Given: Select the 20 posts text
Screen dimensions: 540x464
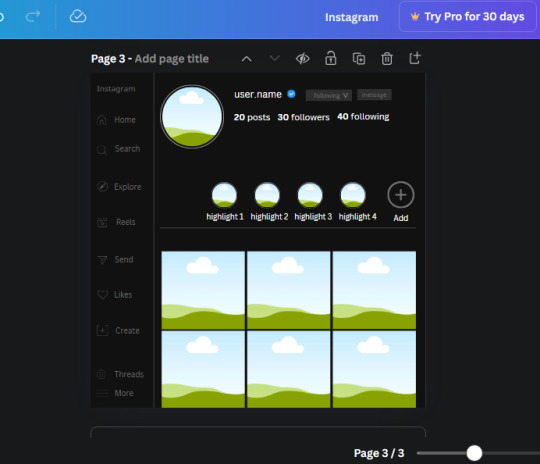Looking at the screenshot, I should [252, 117].
